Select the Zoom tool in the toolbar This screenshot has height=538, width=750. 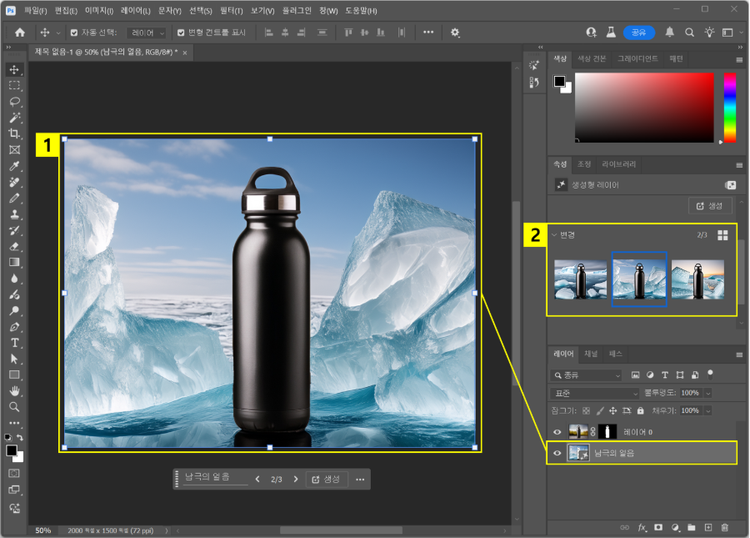[x=14, y=407]
